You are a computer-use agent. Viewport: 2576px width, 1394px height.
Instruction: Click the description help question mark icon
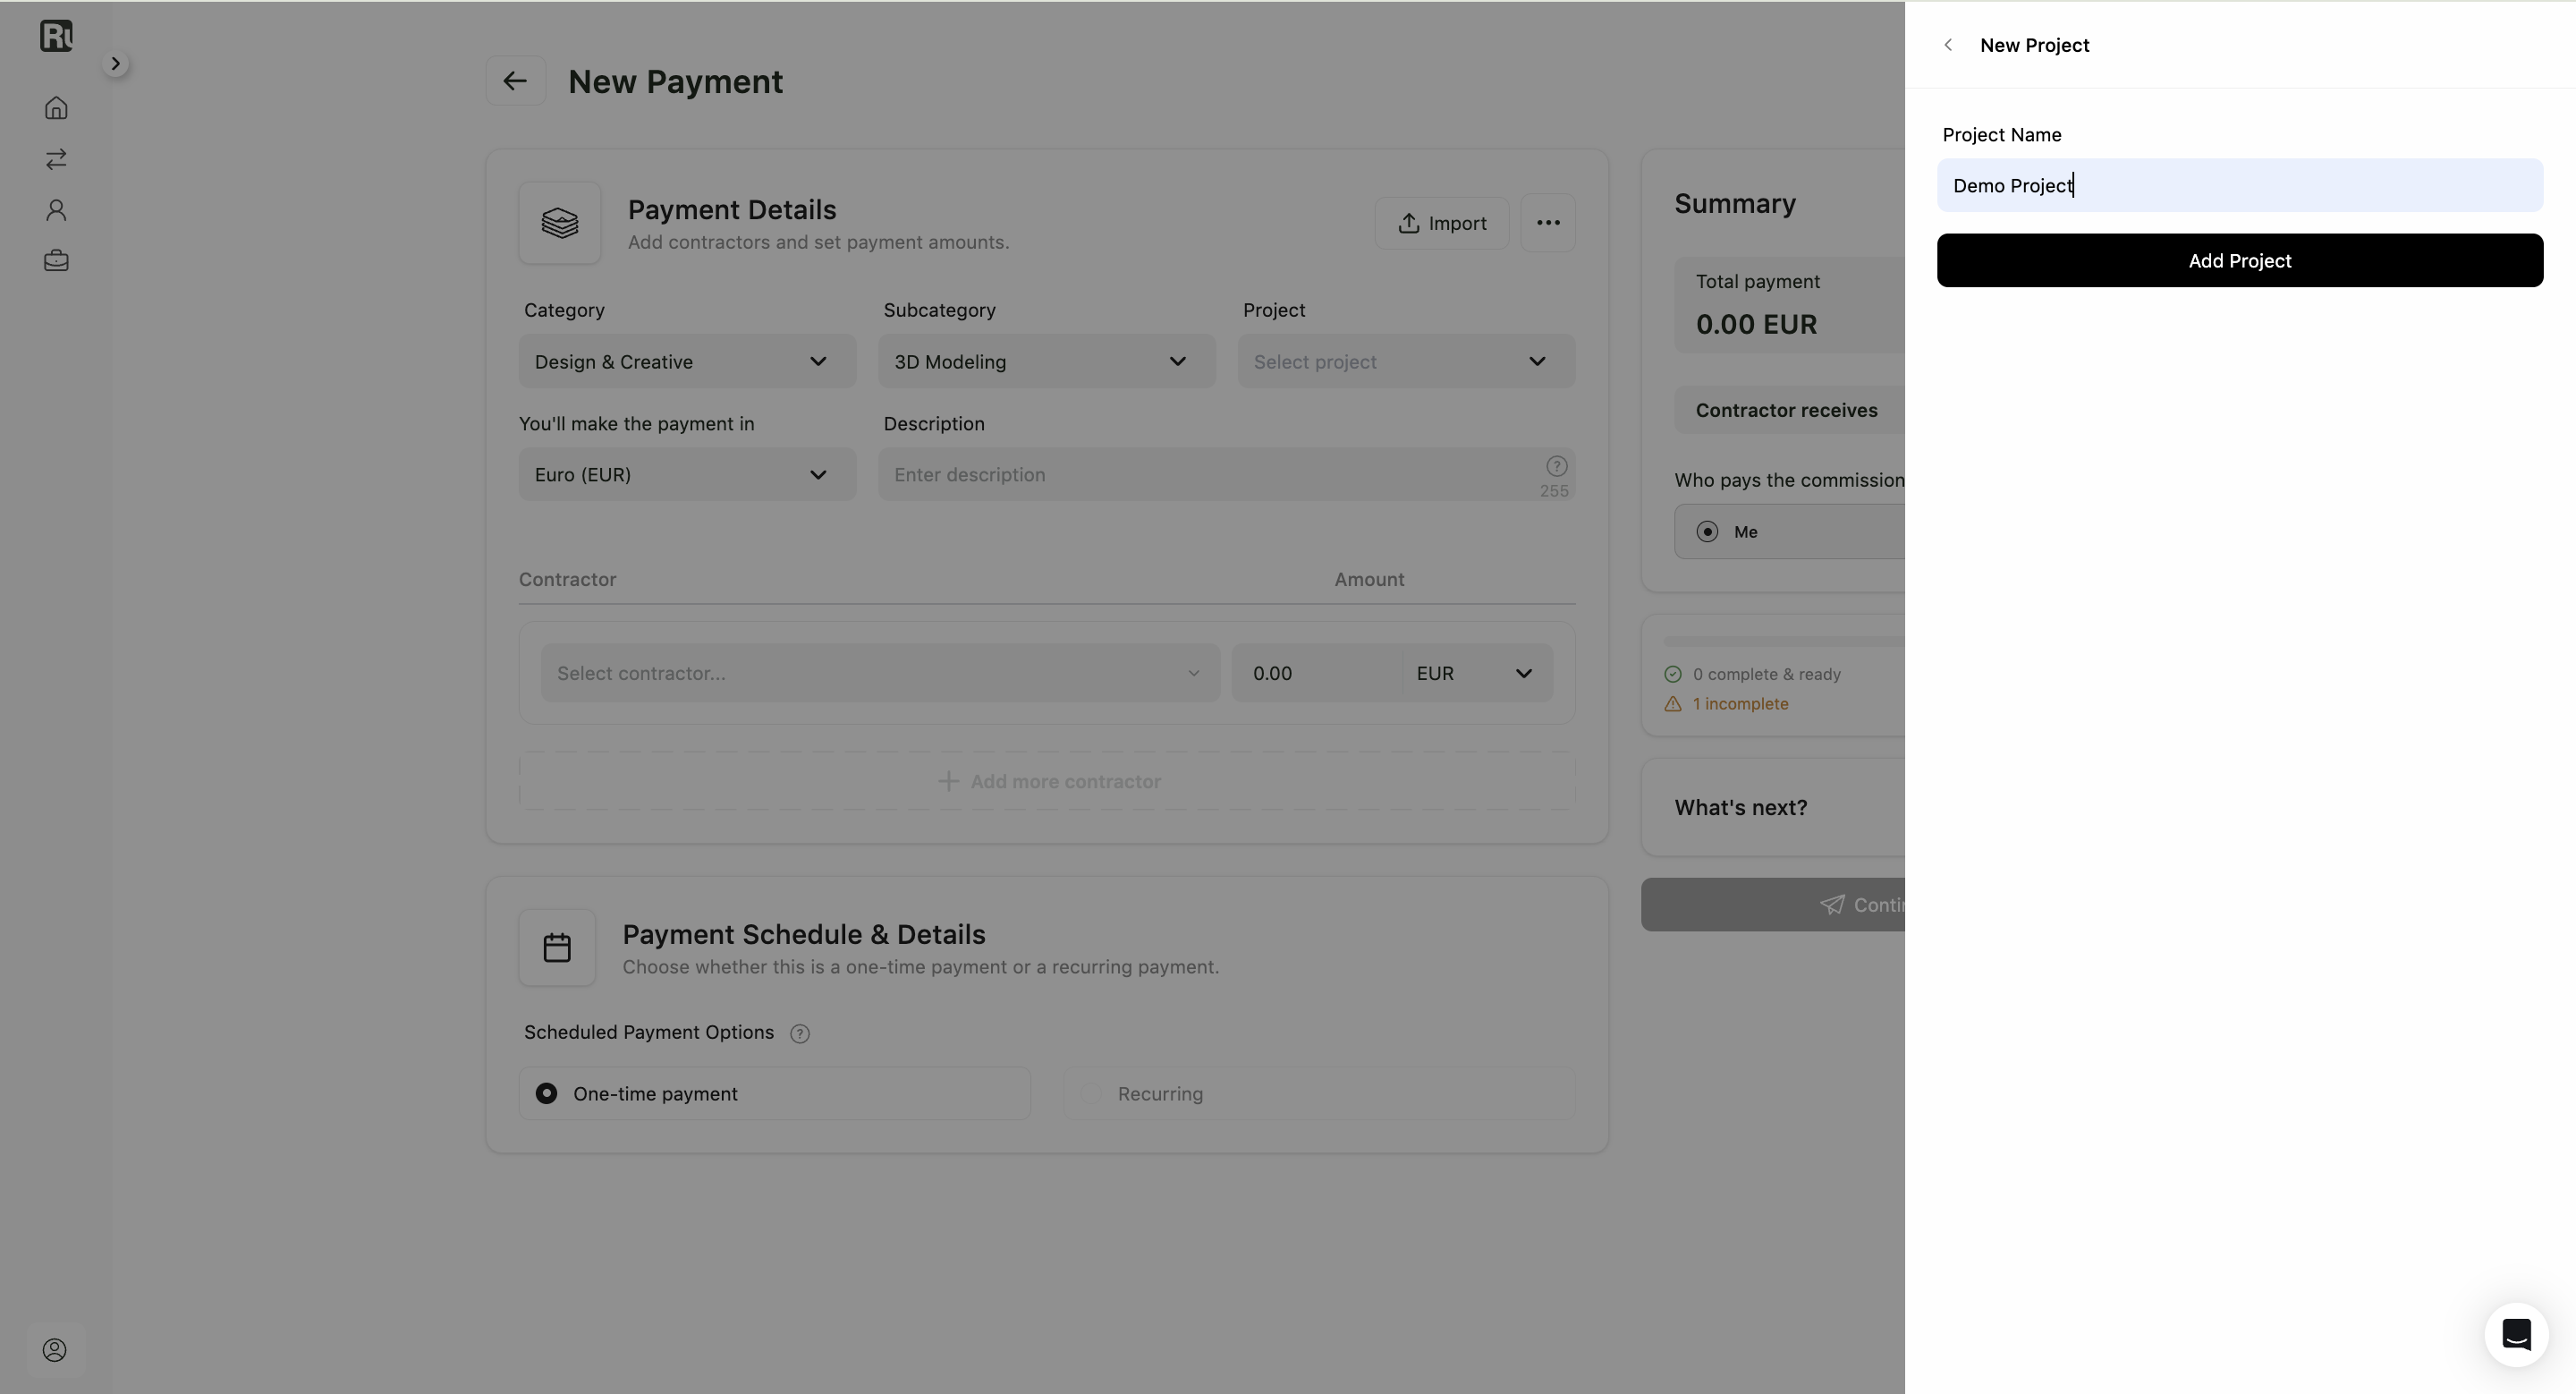[1556, 466]
